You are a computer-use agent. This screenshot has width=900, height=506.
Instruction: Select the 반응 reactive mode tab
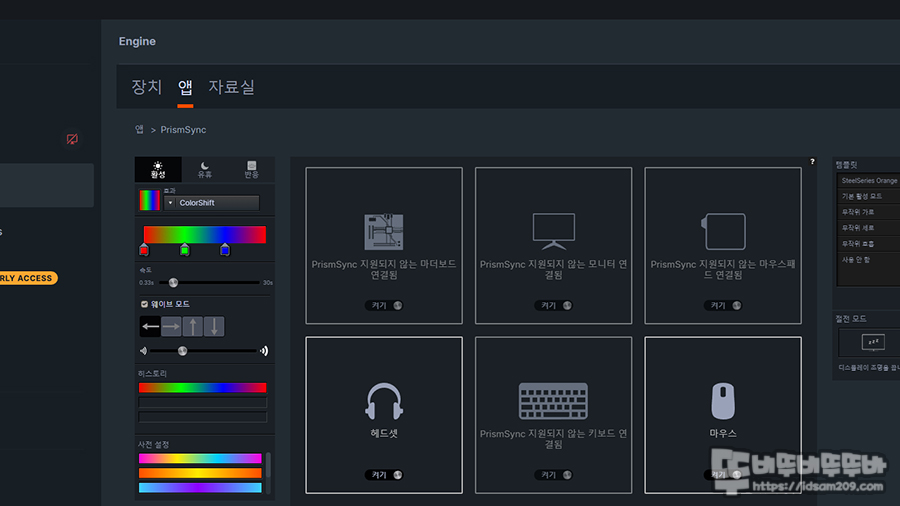[x=251, y=170]
